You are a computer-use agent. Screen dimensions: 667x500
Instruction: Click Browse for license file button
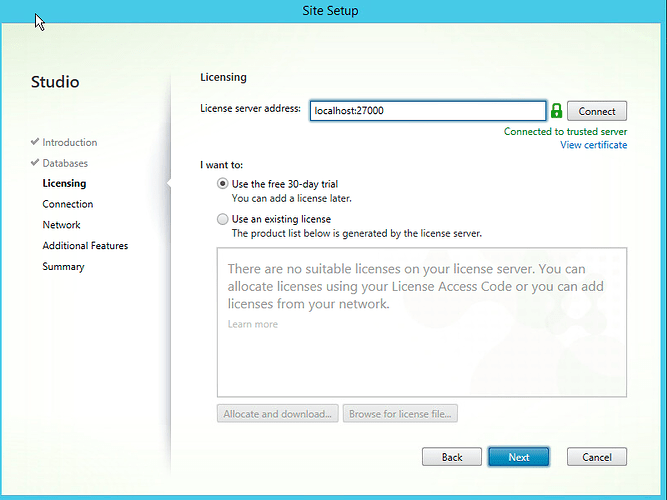pos(401,414)
